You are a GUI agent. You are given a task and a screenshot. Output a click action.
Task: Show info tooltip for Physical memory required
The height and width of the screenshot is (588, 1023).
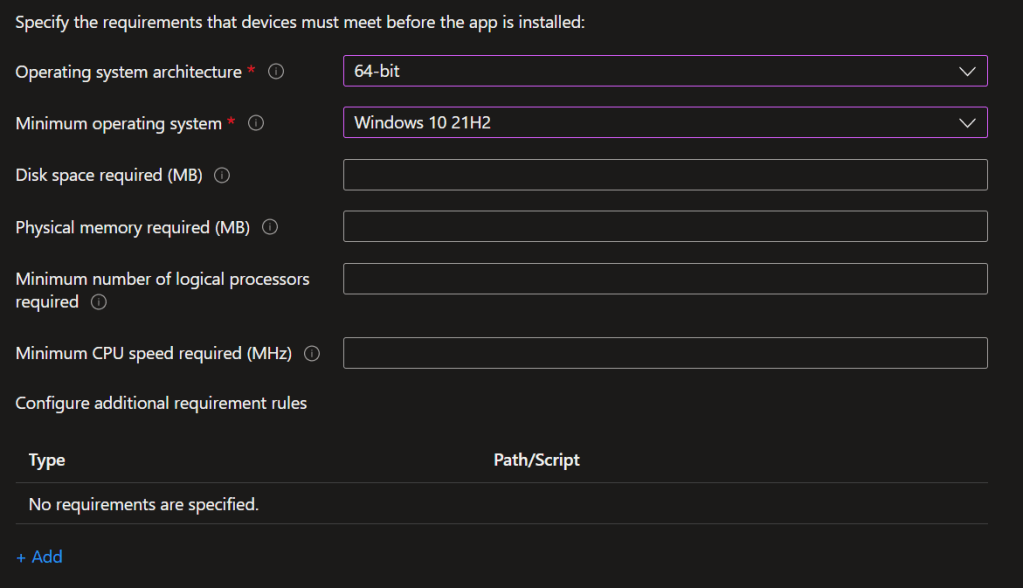pyautogui.click(x=270, y=228)
